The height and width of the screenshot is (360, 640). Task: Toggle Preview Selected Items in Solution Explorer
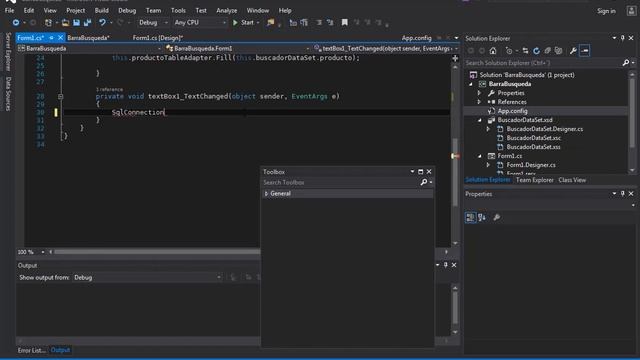(584, 51)
